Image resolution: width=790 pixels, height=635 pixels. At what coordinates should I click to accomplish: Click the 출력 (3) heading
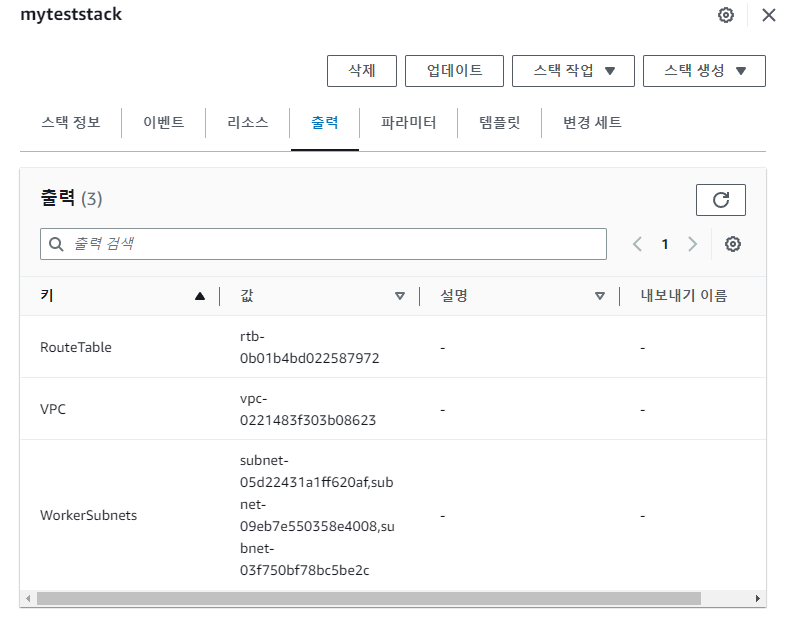[71, 198]
